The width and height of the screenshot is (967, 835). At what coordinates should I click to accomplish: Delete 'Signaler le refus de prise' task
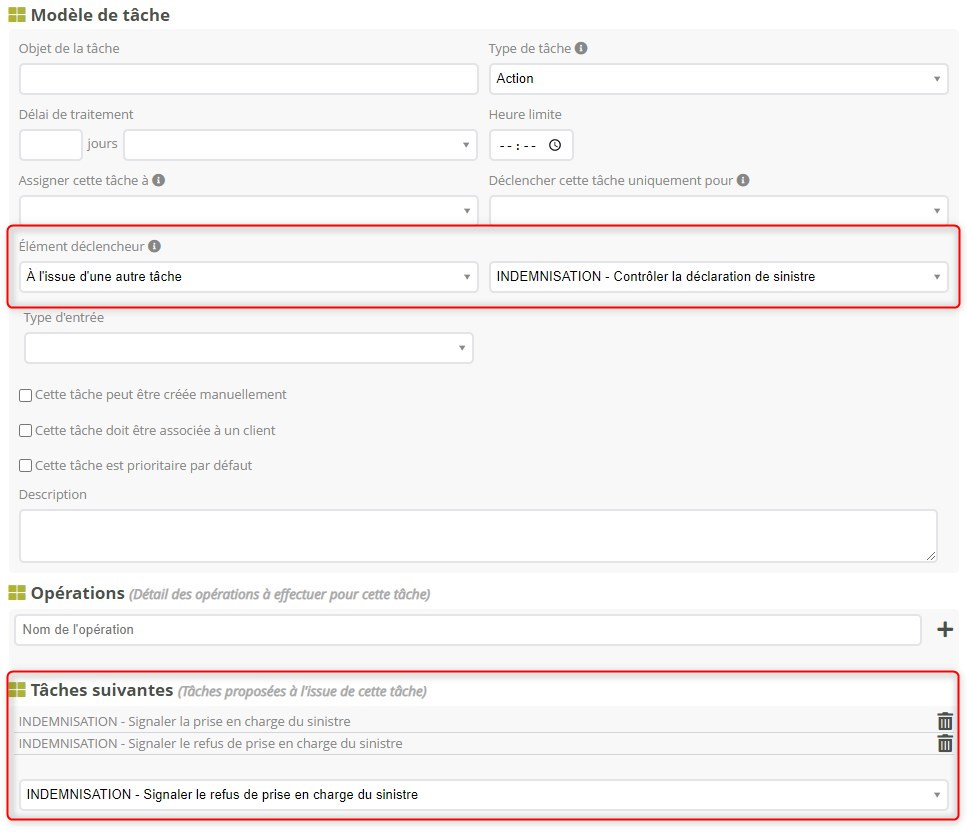coord(944,743)
